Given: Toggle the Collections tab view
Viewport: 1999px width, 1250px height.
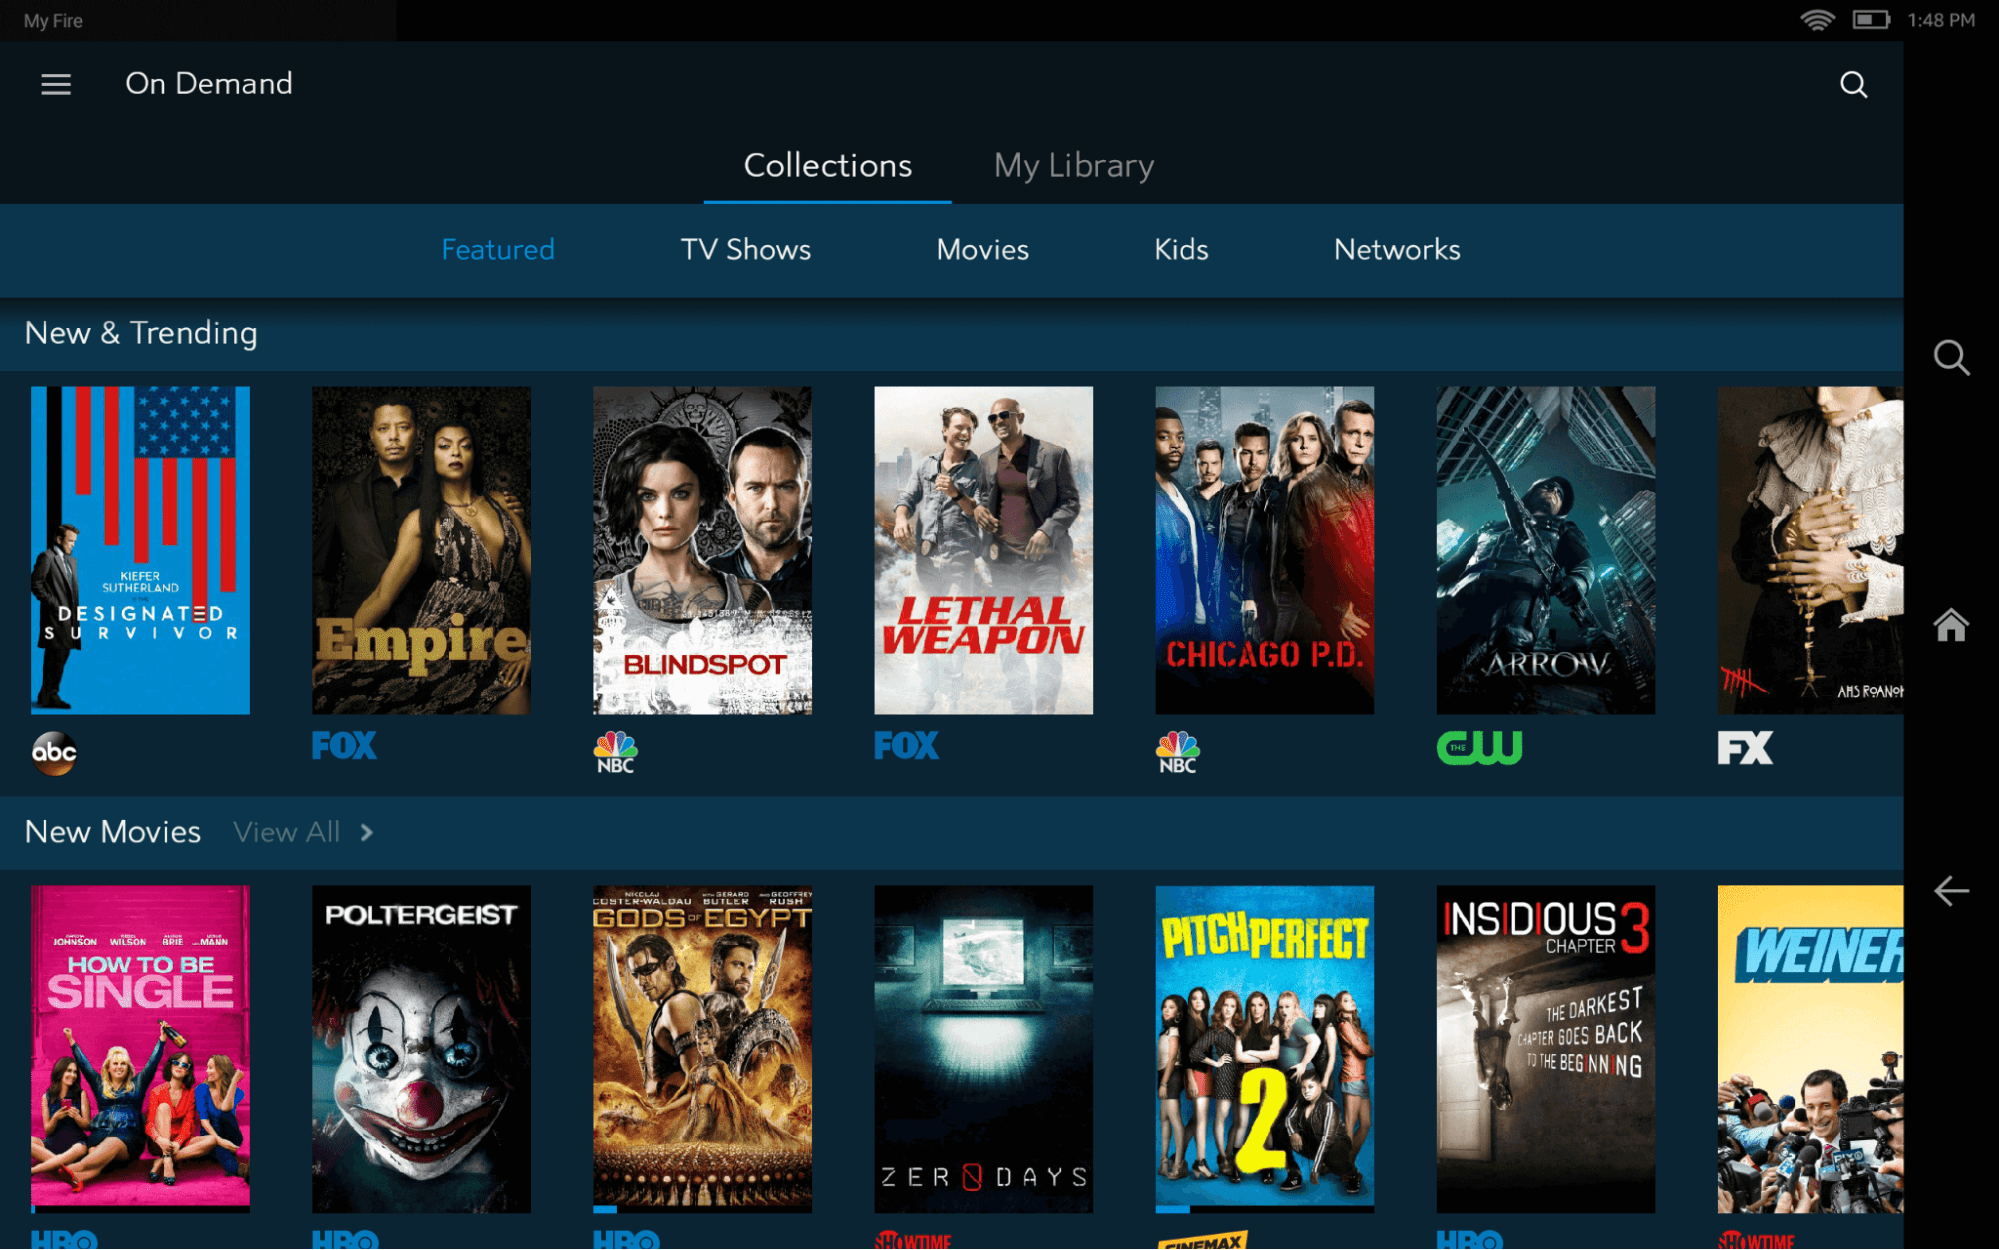Looking at the screenshot, I should 831,164.
